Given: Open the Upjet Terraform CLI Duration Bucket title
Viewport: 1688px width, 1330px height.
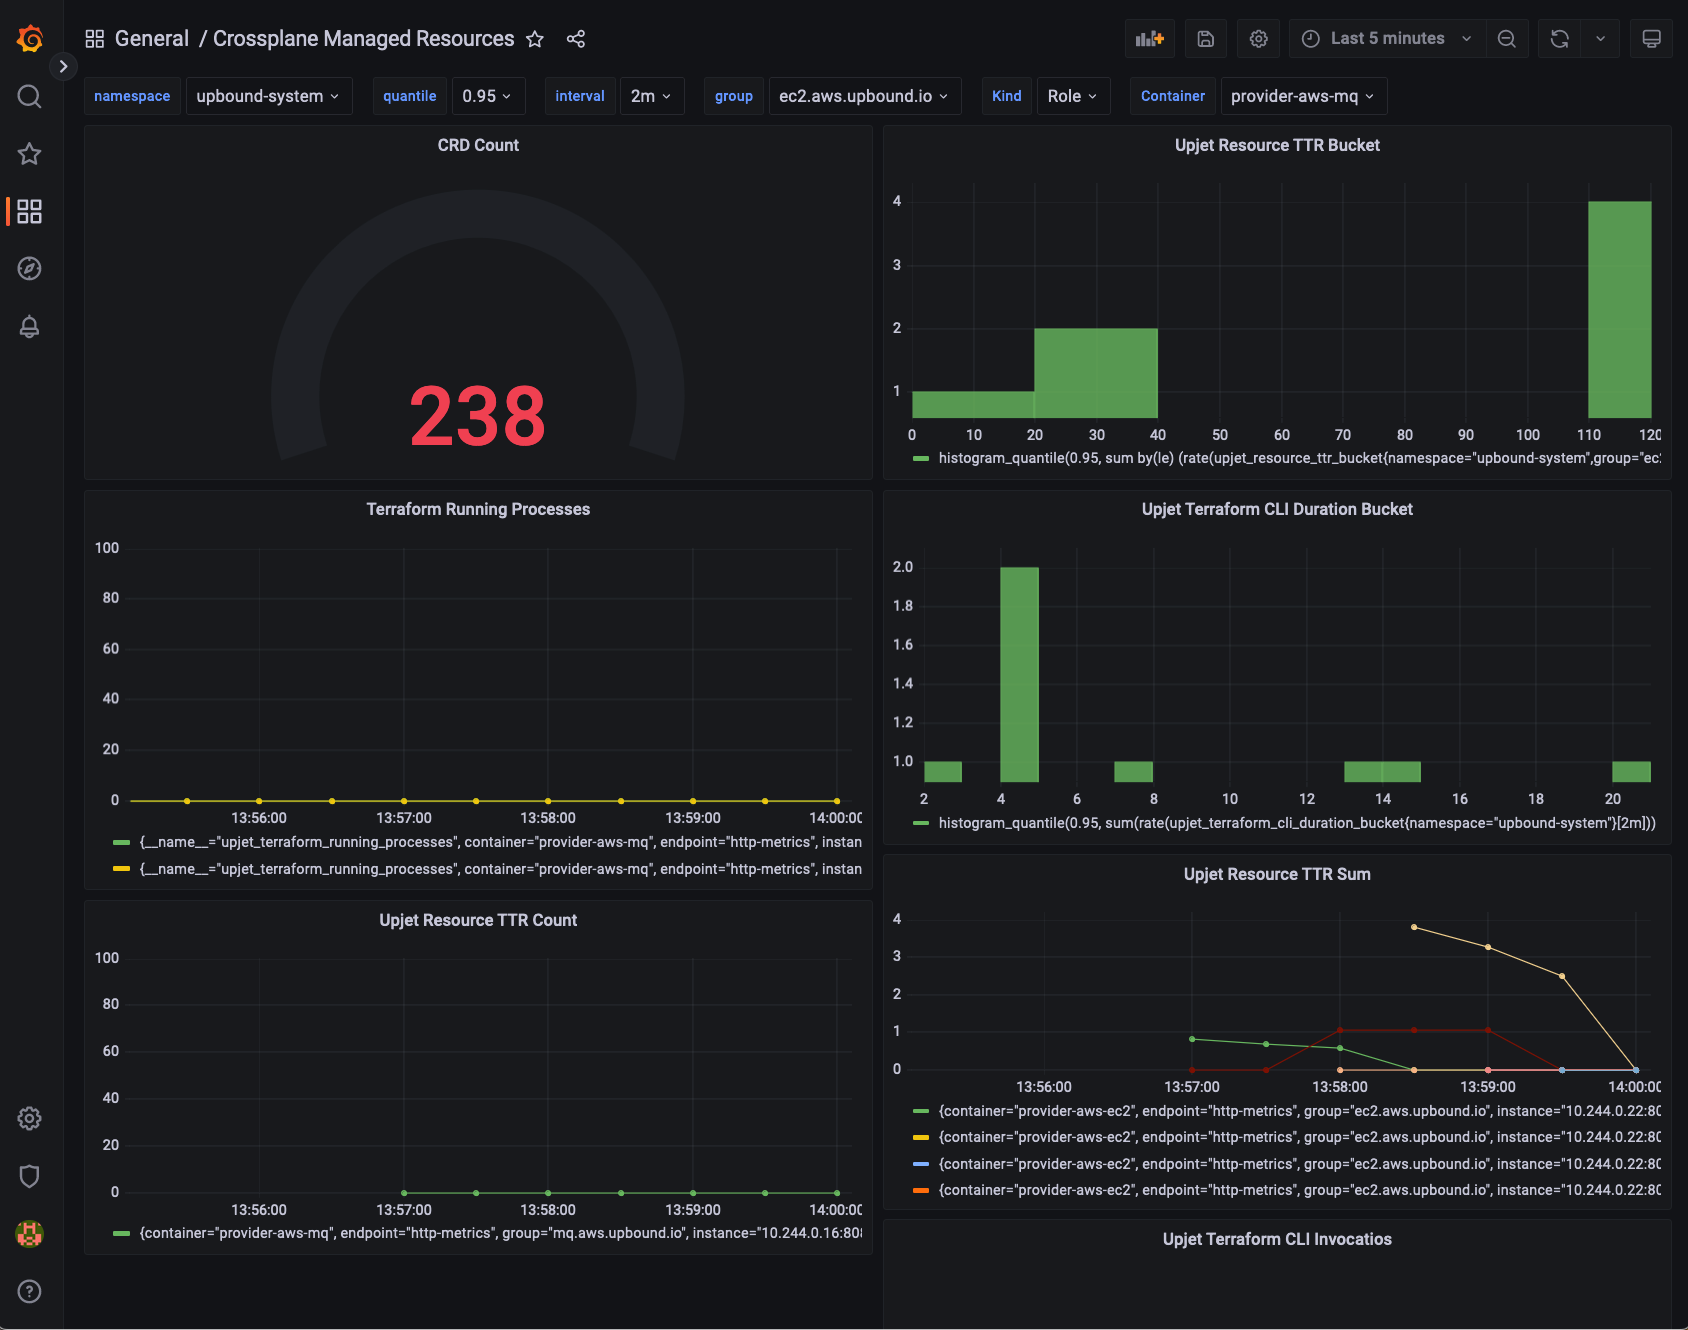Looking at the screenshot, I should pos(1277,509).
